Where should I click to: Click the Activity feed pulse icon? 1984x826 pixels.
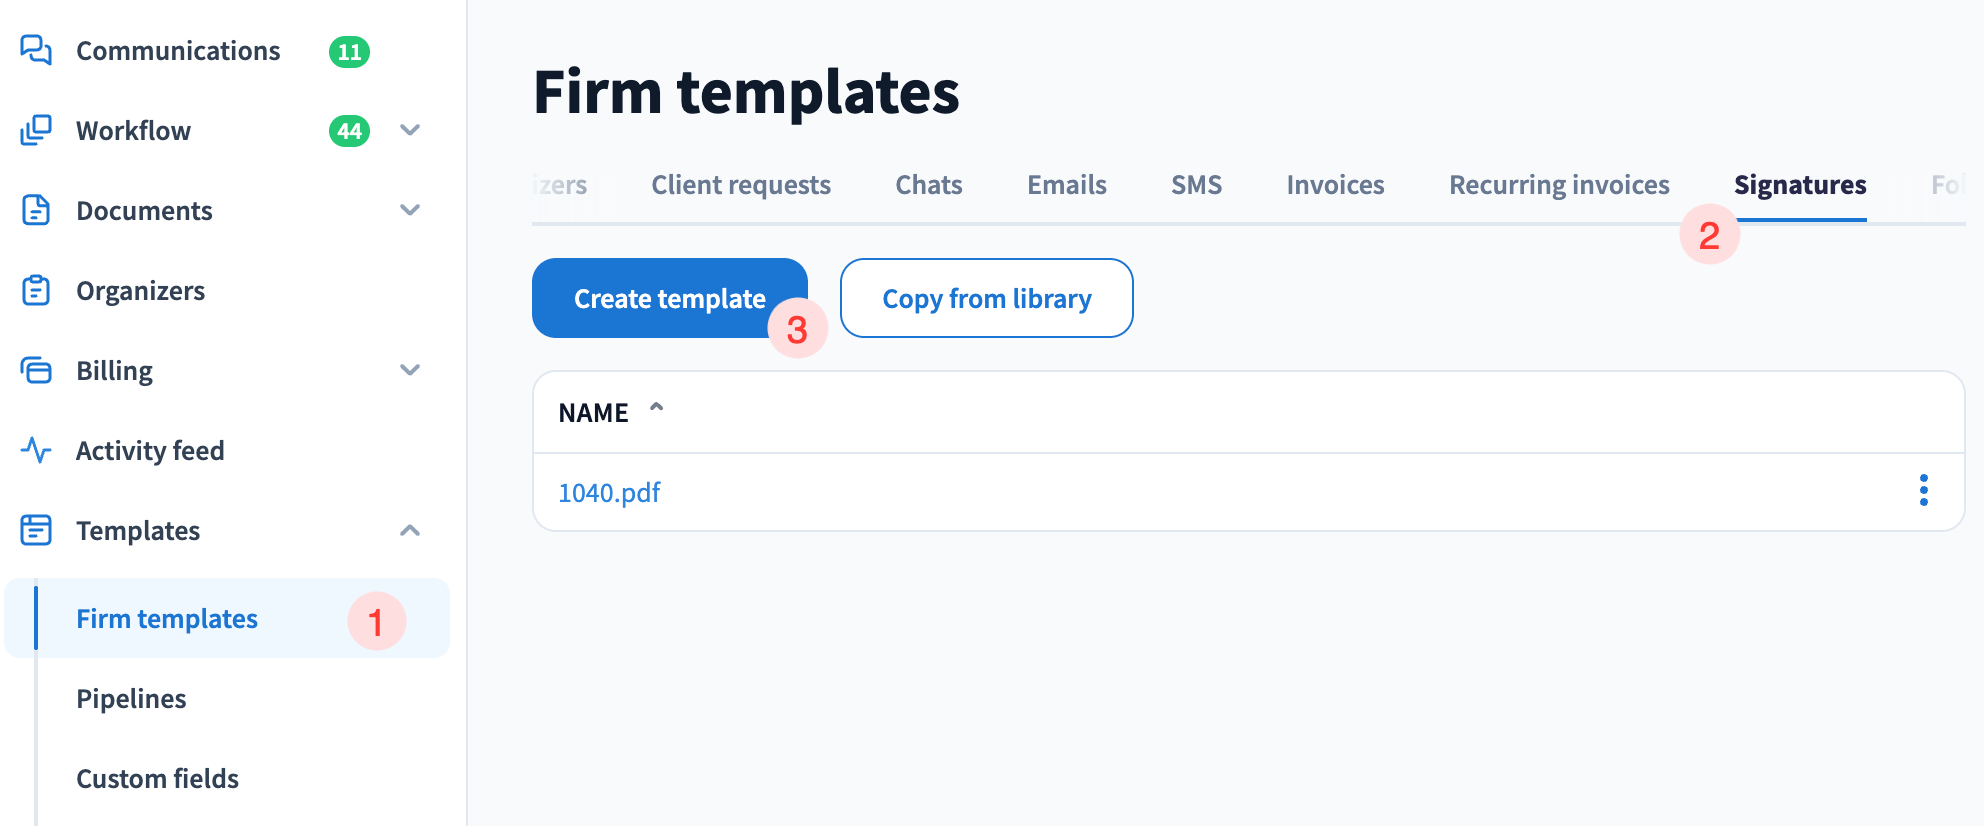[36, 450]
